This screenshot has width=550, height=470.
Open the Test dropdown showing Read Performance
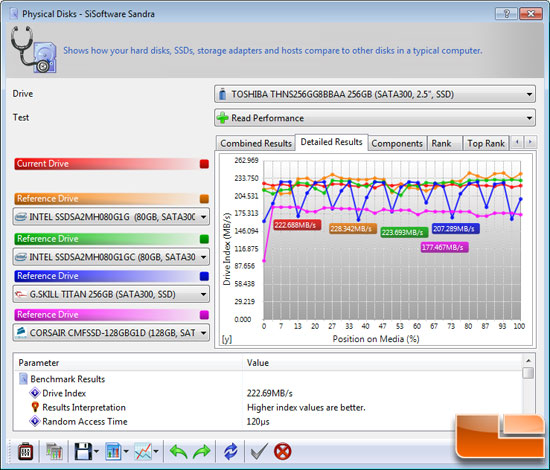point(375,118)
